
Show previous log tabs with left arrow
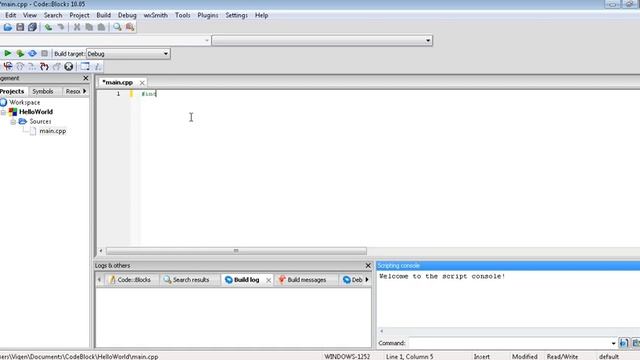coord(99,280)
